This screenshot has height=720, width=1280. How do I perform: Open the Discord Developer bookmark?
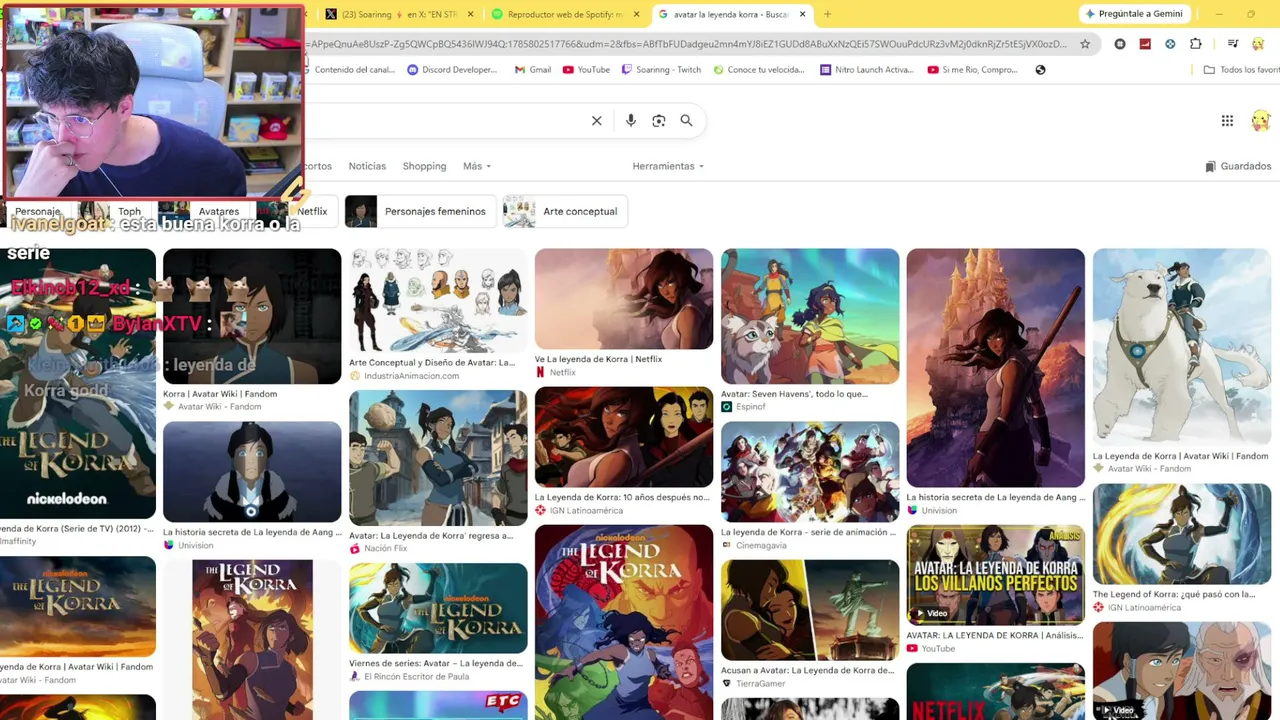(452, 70)
